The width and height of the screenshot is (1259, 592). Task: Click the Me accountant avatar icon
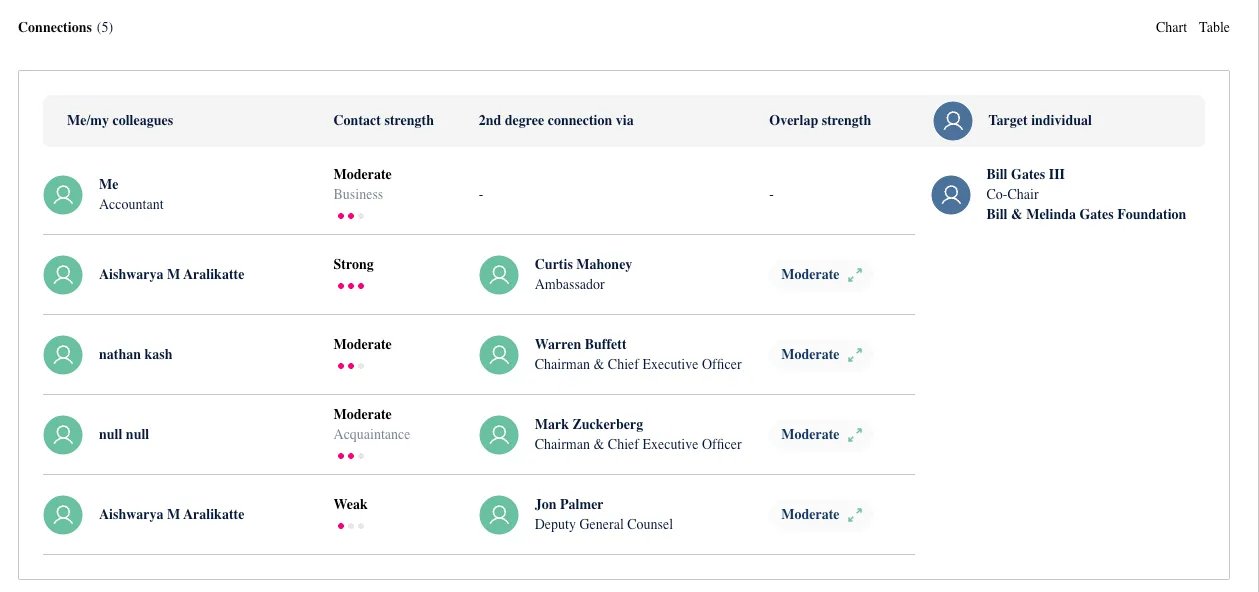click(63, 195)
